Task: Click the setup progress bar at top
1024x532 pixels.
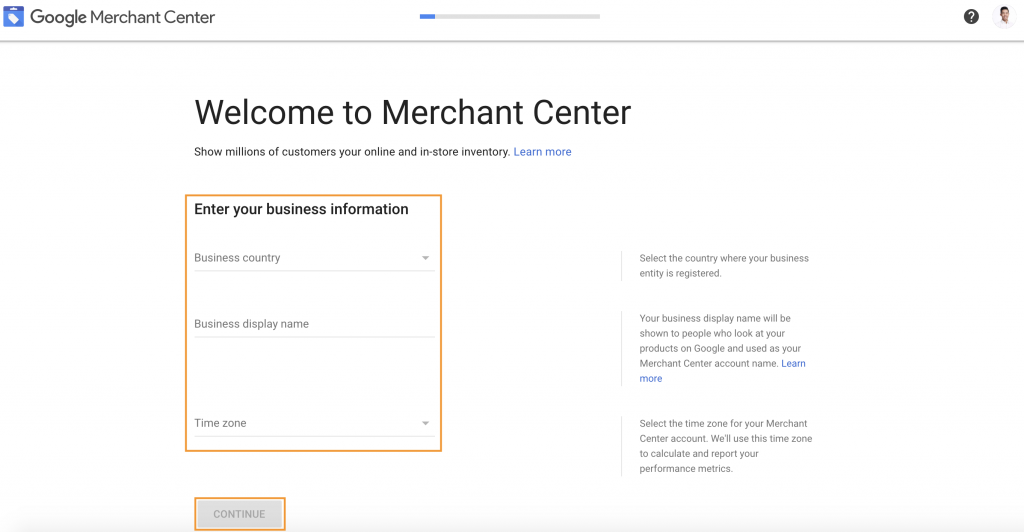Action: [x=509, y=16]
